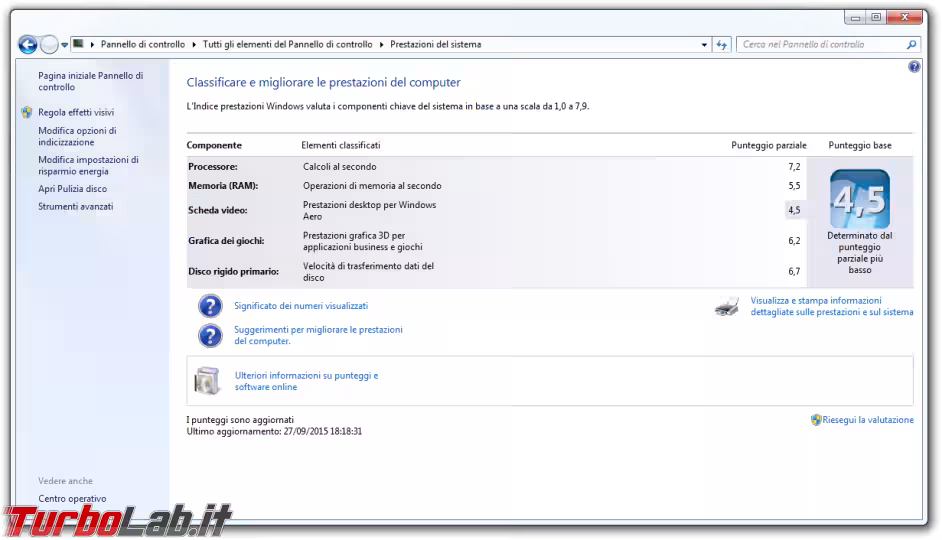Open Strumenti avanzati in the sidebar

click(x=75, y=207)
